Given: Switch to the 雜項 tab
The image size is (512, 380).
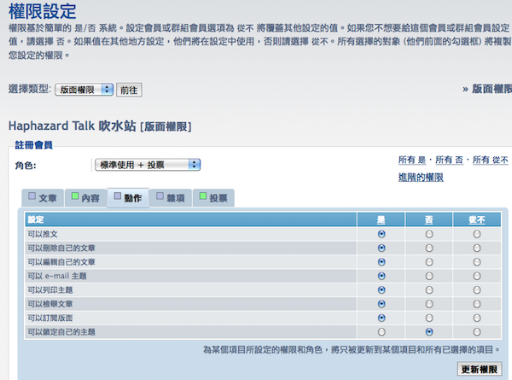Looking at the screenshot, I should (171, 198).
